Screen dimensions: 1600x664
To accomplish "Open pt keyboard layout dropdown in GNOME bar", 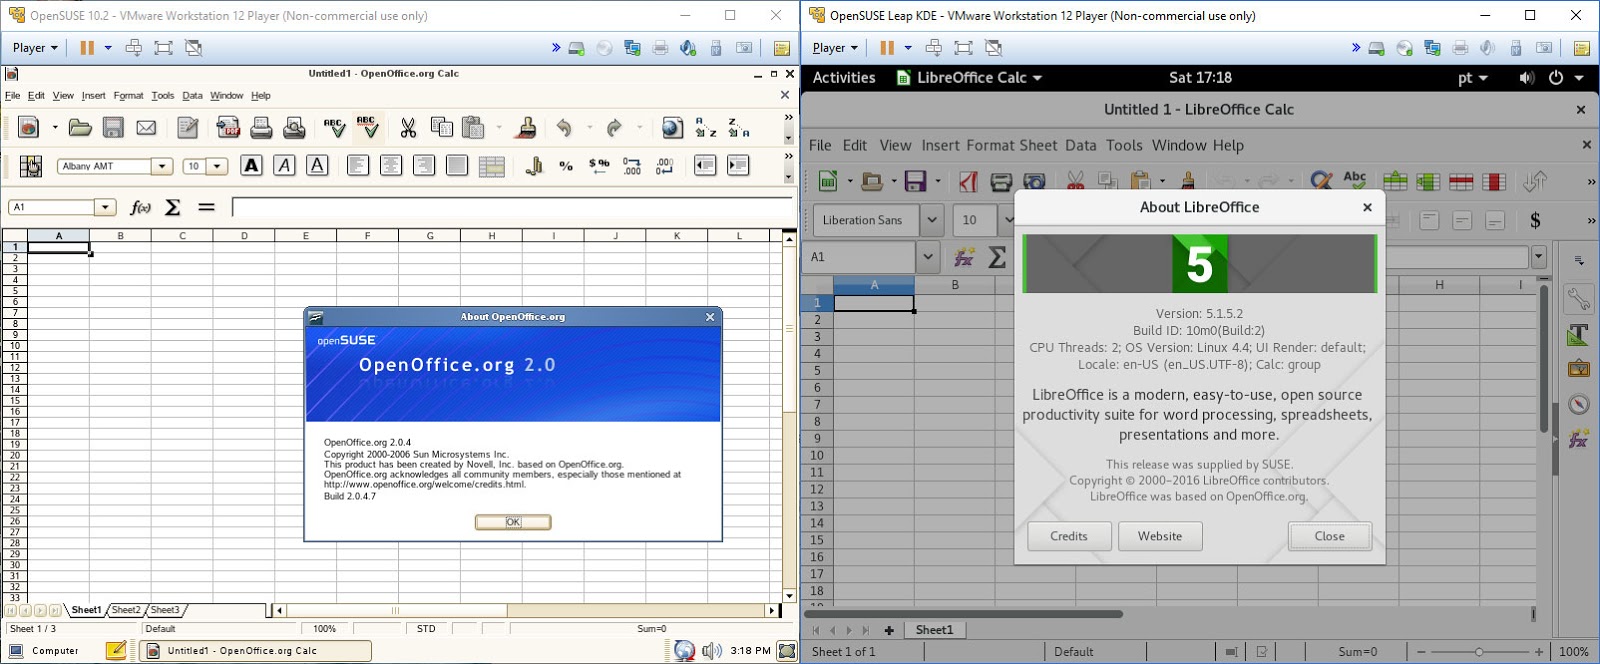I will tap(1472, 78).
